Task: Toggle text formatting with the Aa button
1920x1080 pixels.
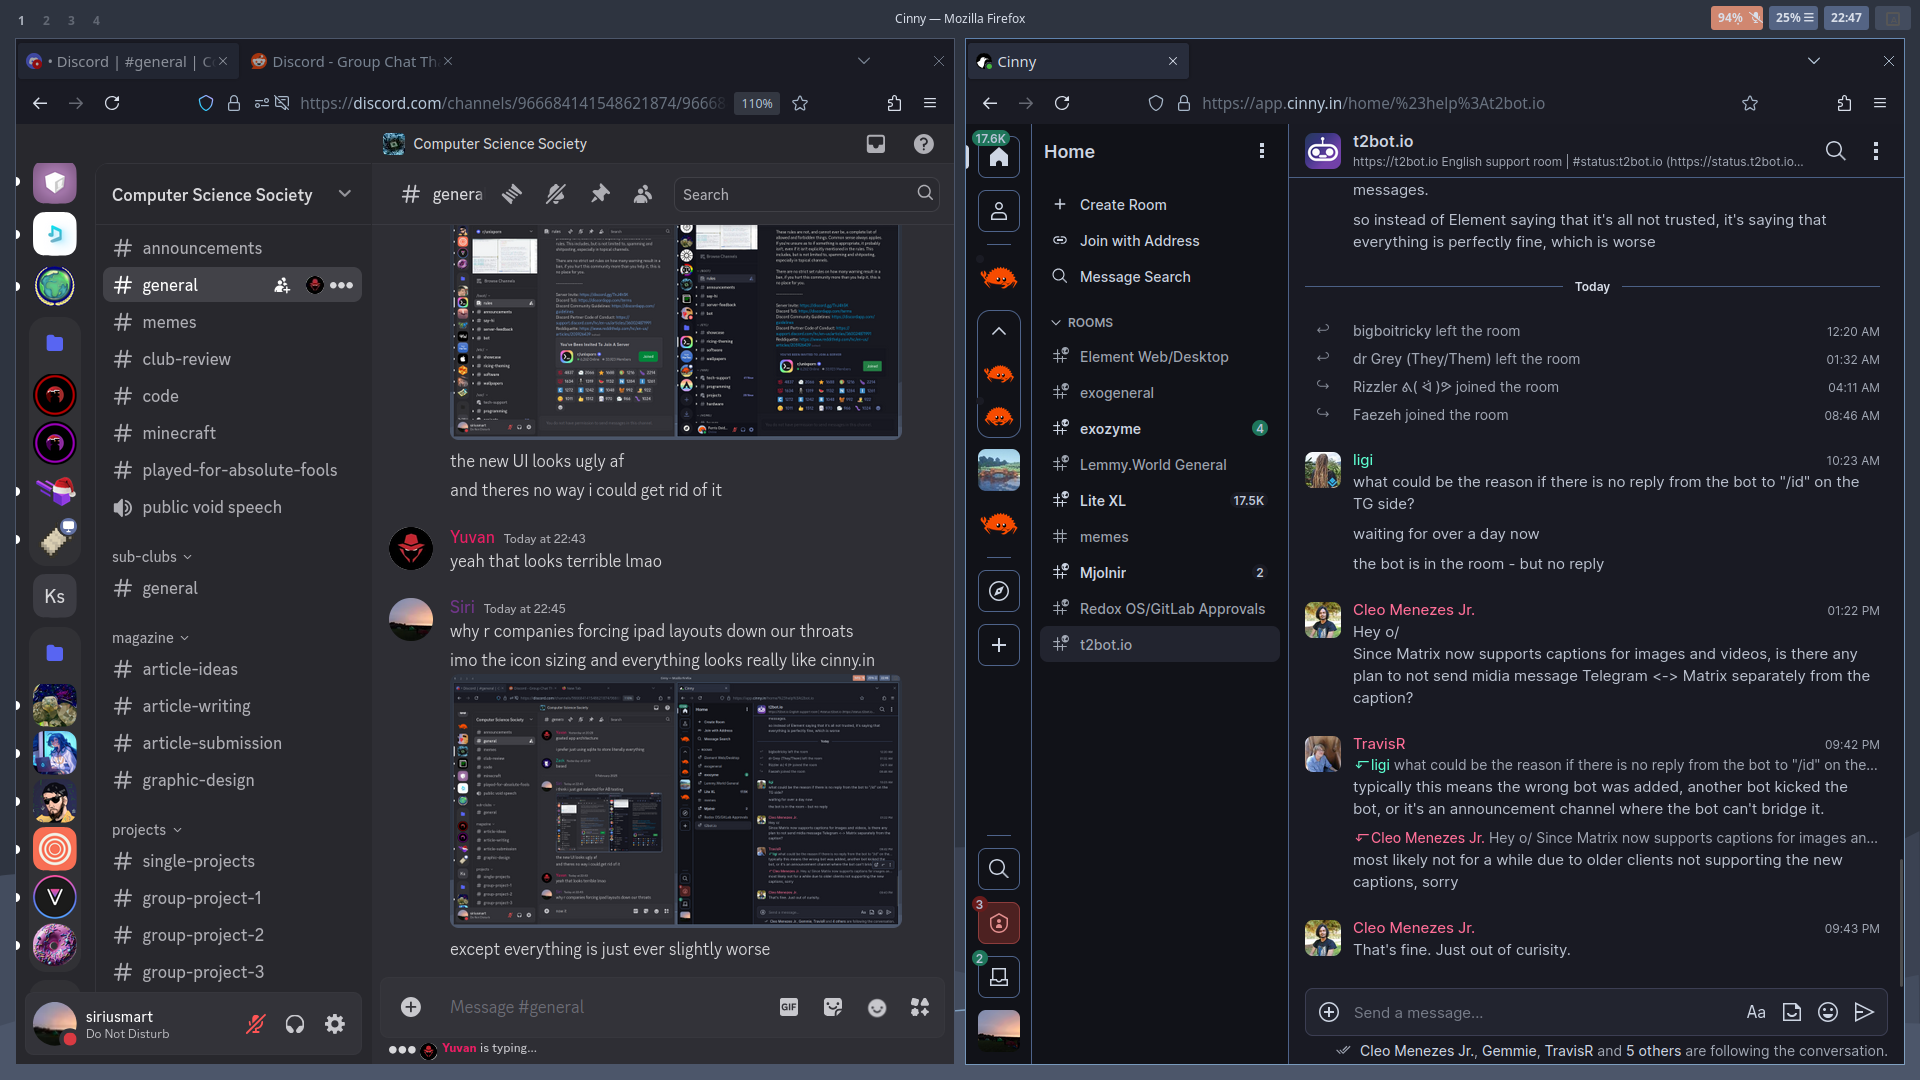Action: click(x=1757, y=1012)
